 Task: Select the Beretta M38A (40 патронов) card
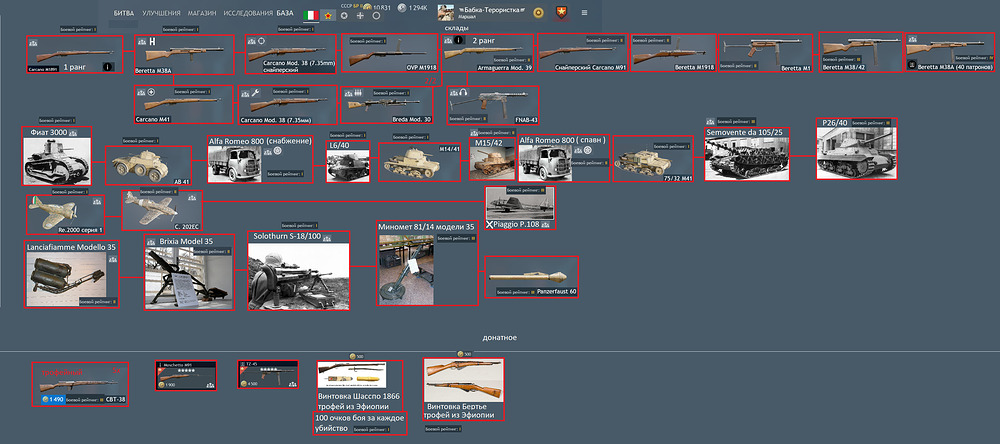pyautogui.click(x=950, y=52)
